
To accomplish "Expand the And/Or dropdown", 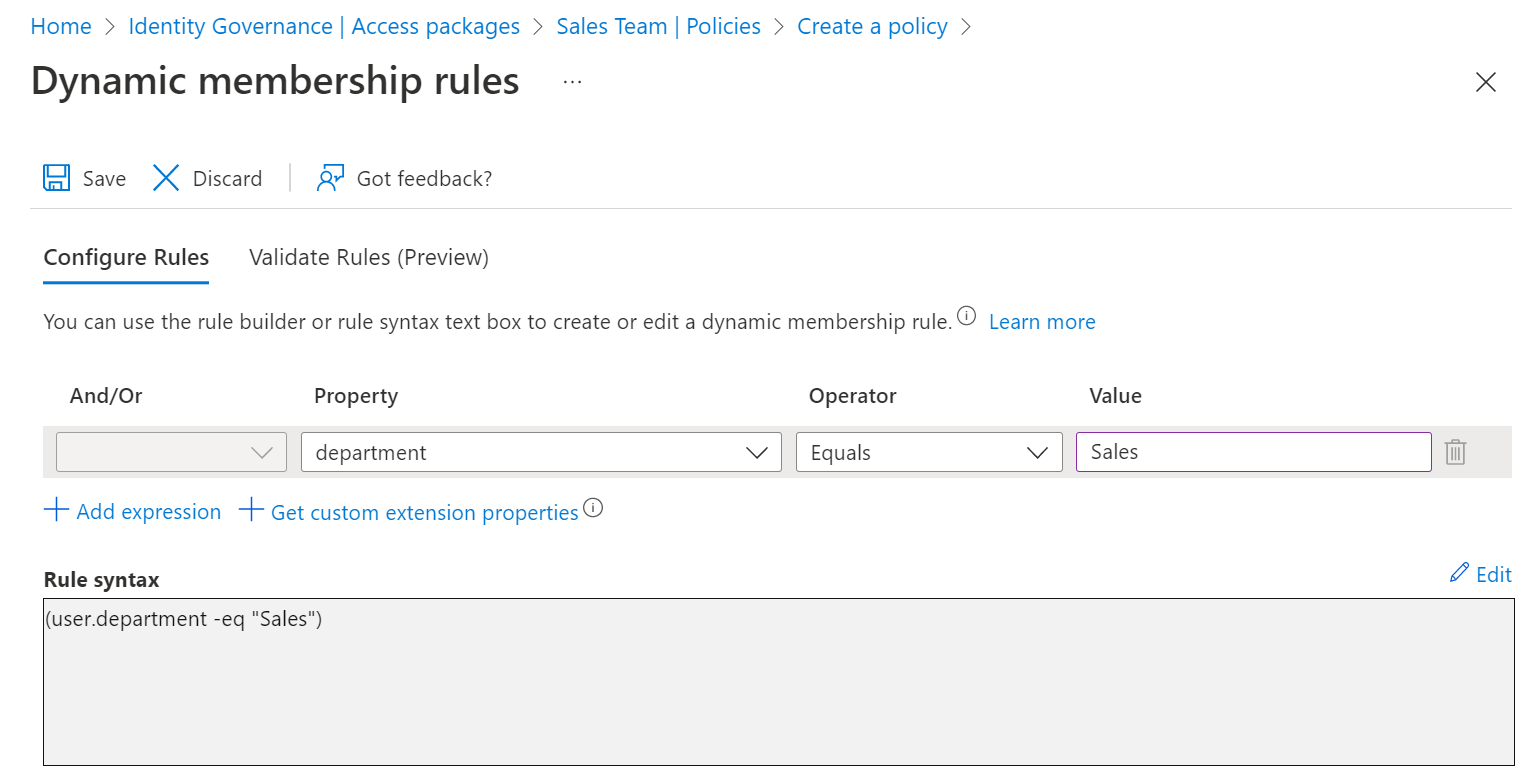I will 171,452.
